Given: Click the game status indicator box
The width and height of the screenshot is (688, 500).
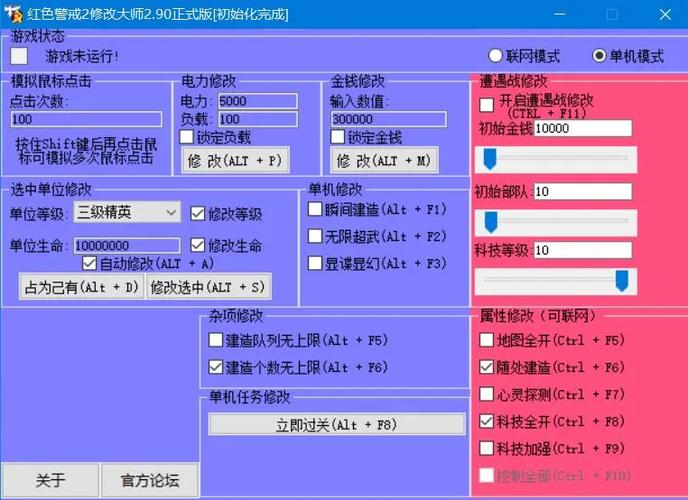Looking at the screenshot, I should (x=19, y=56).
